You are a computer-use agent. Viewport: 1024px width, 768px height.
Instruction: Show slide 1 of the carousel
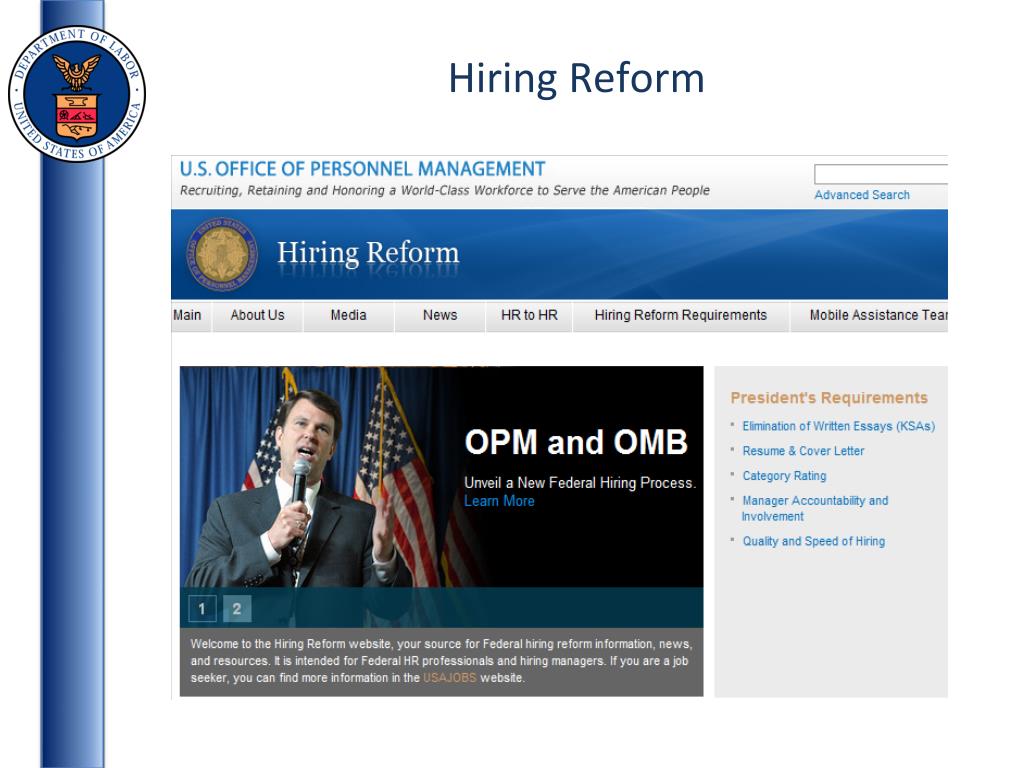coord(202,609)
